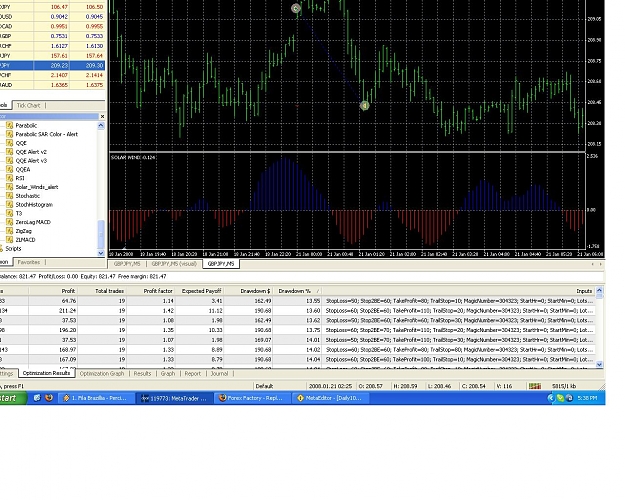
Task: Sort results by Profit factor column
Action: [158, 291]
